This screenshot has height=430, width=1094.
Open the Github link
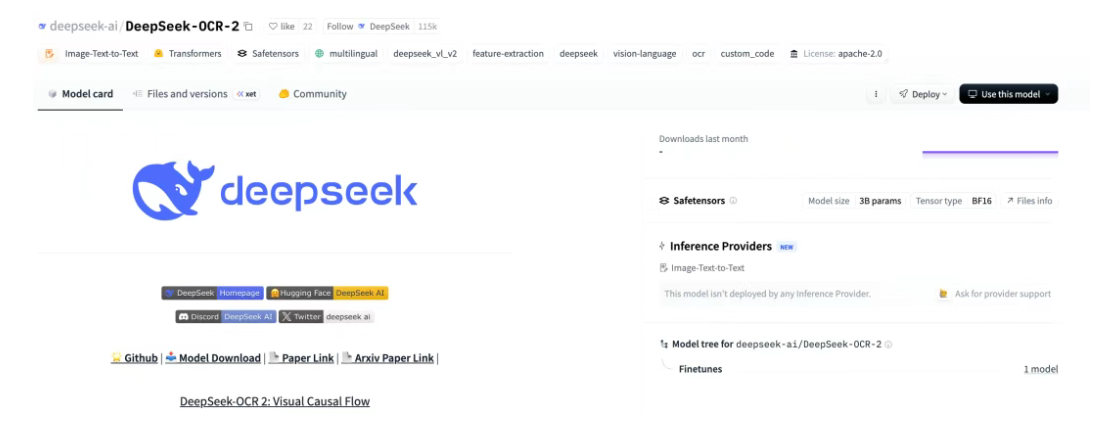pos(135,358)
